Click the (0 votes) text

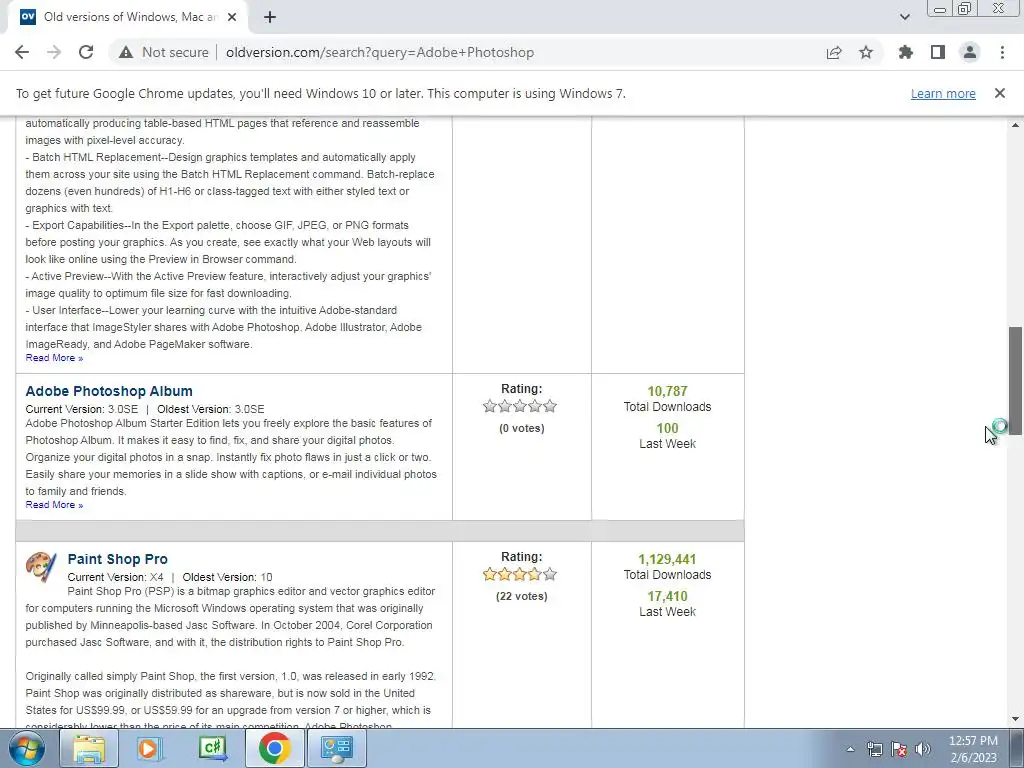(522, 428)
